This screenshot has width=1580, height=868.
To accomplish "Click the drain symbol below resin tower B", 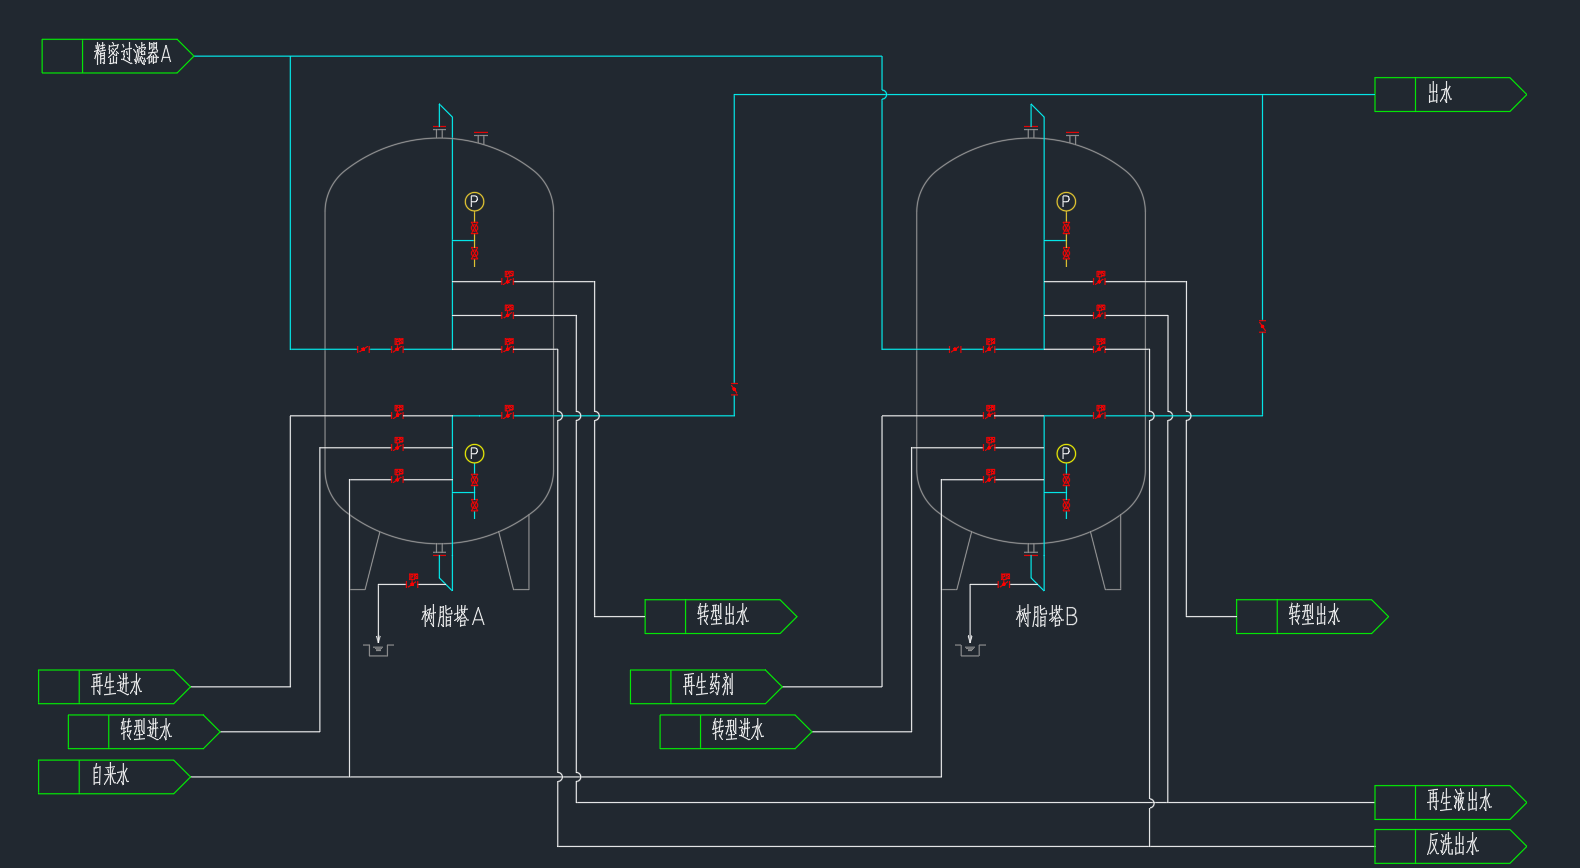I will point(970,650).
